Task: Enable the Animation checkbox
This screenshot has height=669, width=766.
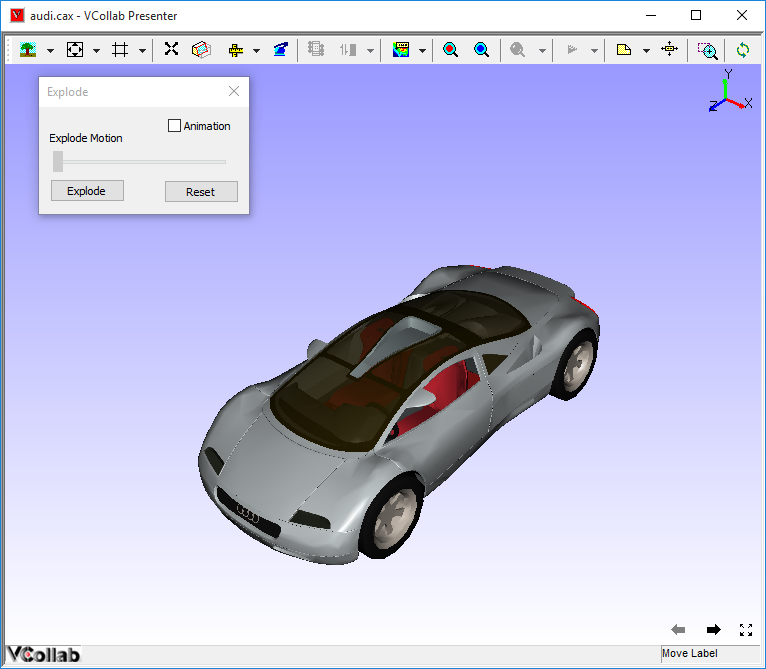Action: (x=174, y=126)
